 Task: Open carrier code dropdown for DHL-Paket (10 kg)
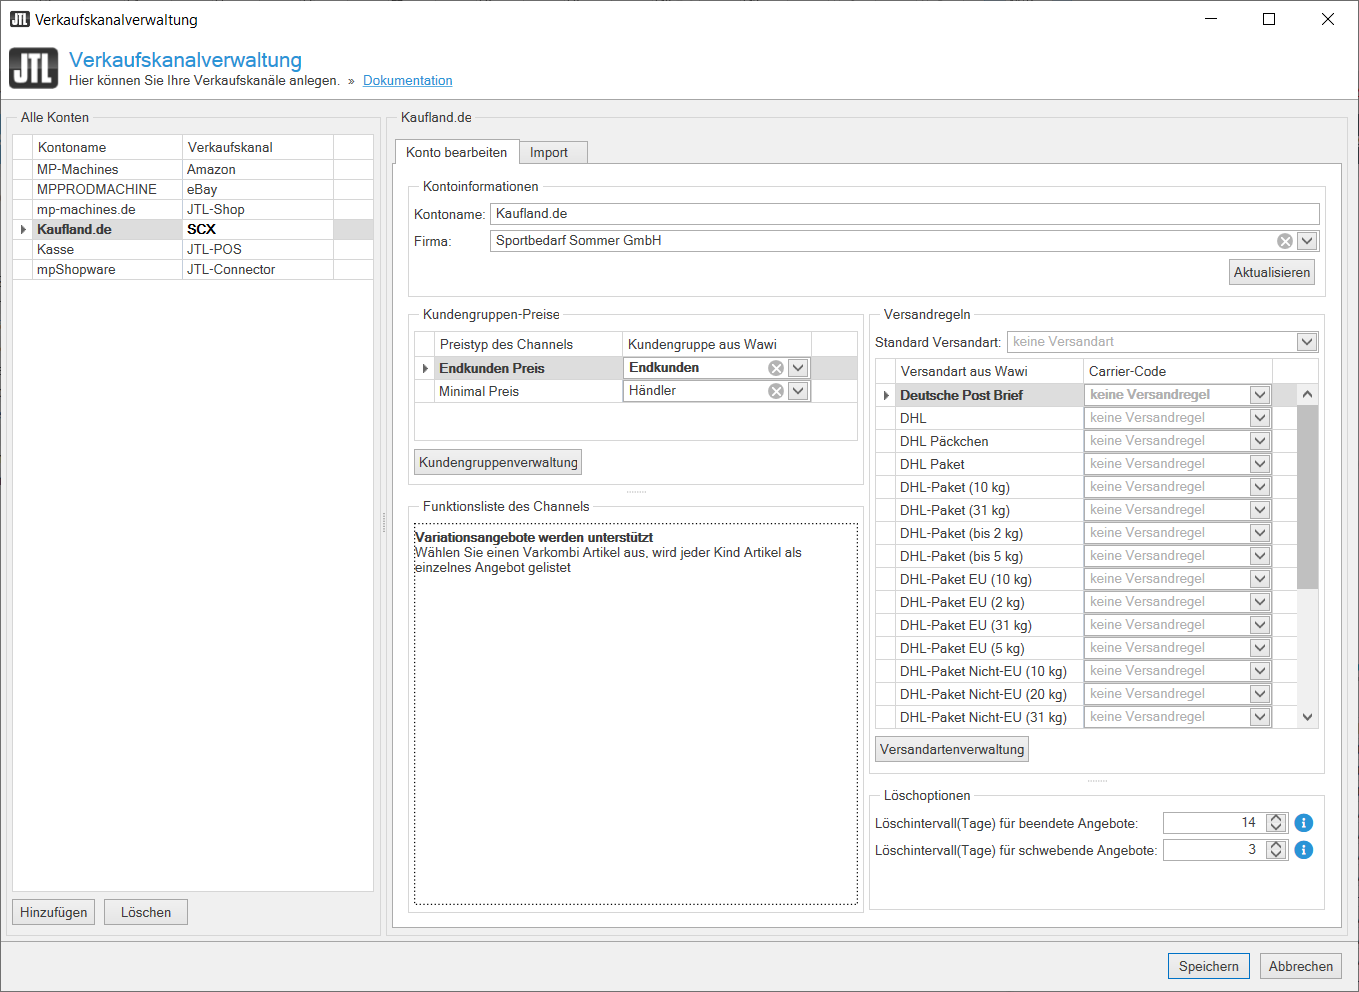pos(1260,487)
